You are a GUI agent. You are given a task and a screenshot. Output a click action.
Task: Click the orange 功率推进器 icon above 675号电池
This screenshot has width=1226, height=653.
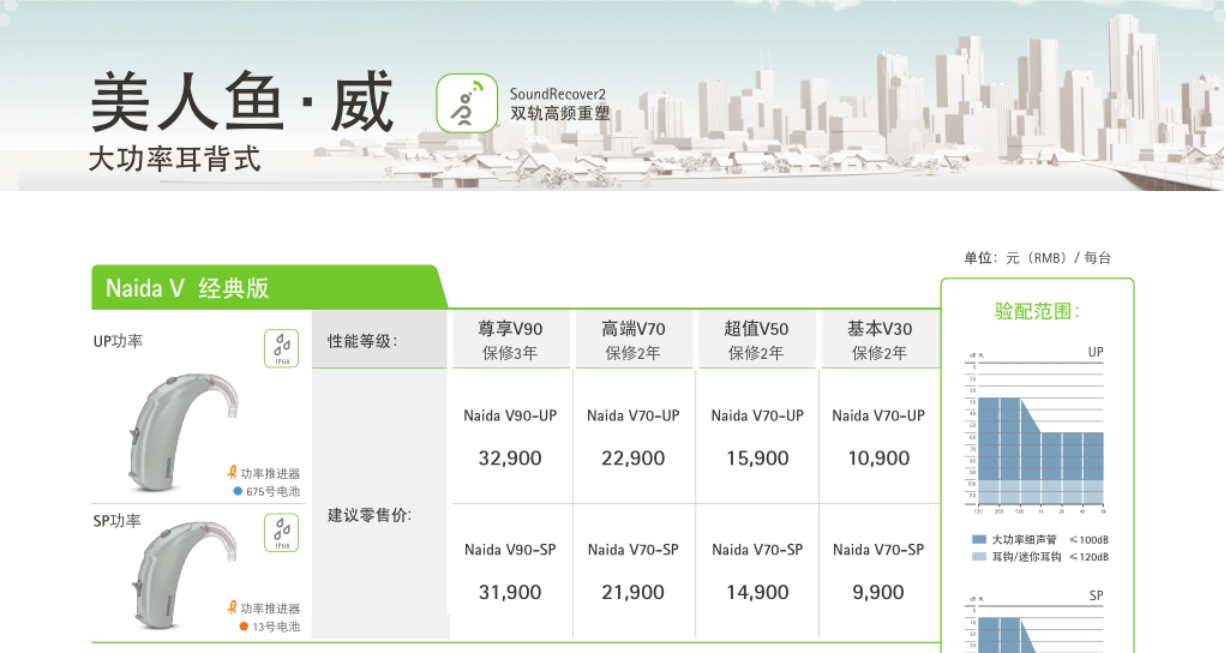[232, 473]
